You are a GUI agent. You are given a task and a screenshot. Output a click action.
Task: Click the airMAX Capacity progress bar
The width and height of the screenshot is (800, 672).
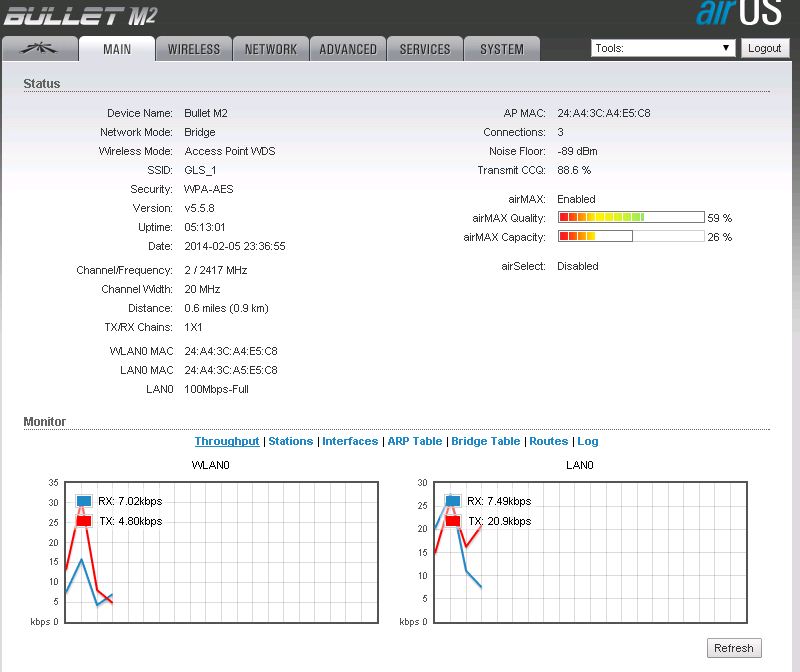[x=631, y=236]
